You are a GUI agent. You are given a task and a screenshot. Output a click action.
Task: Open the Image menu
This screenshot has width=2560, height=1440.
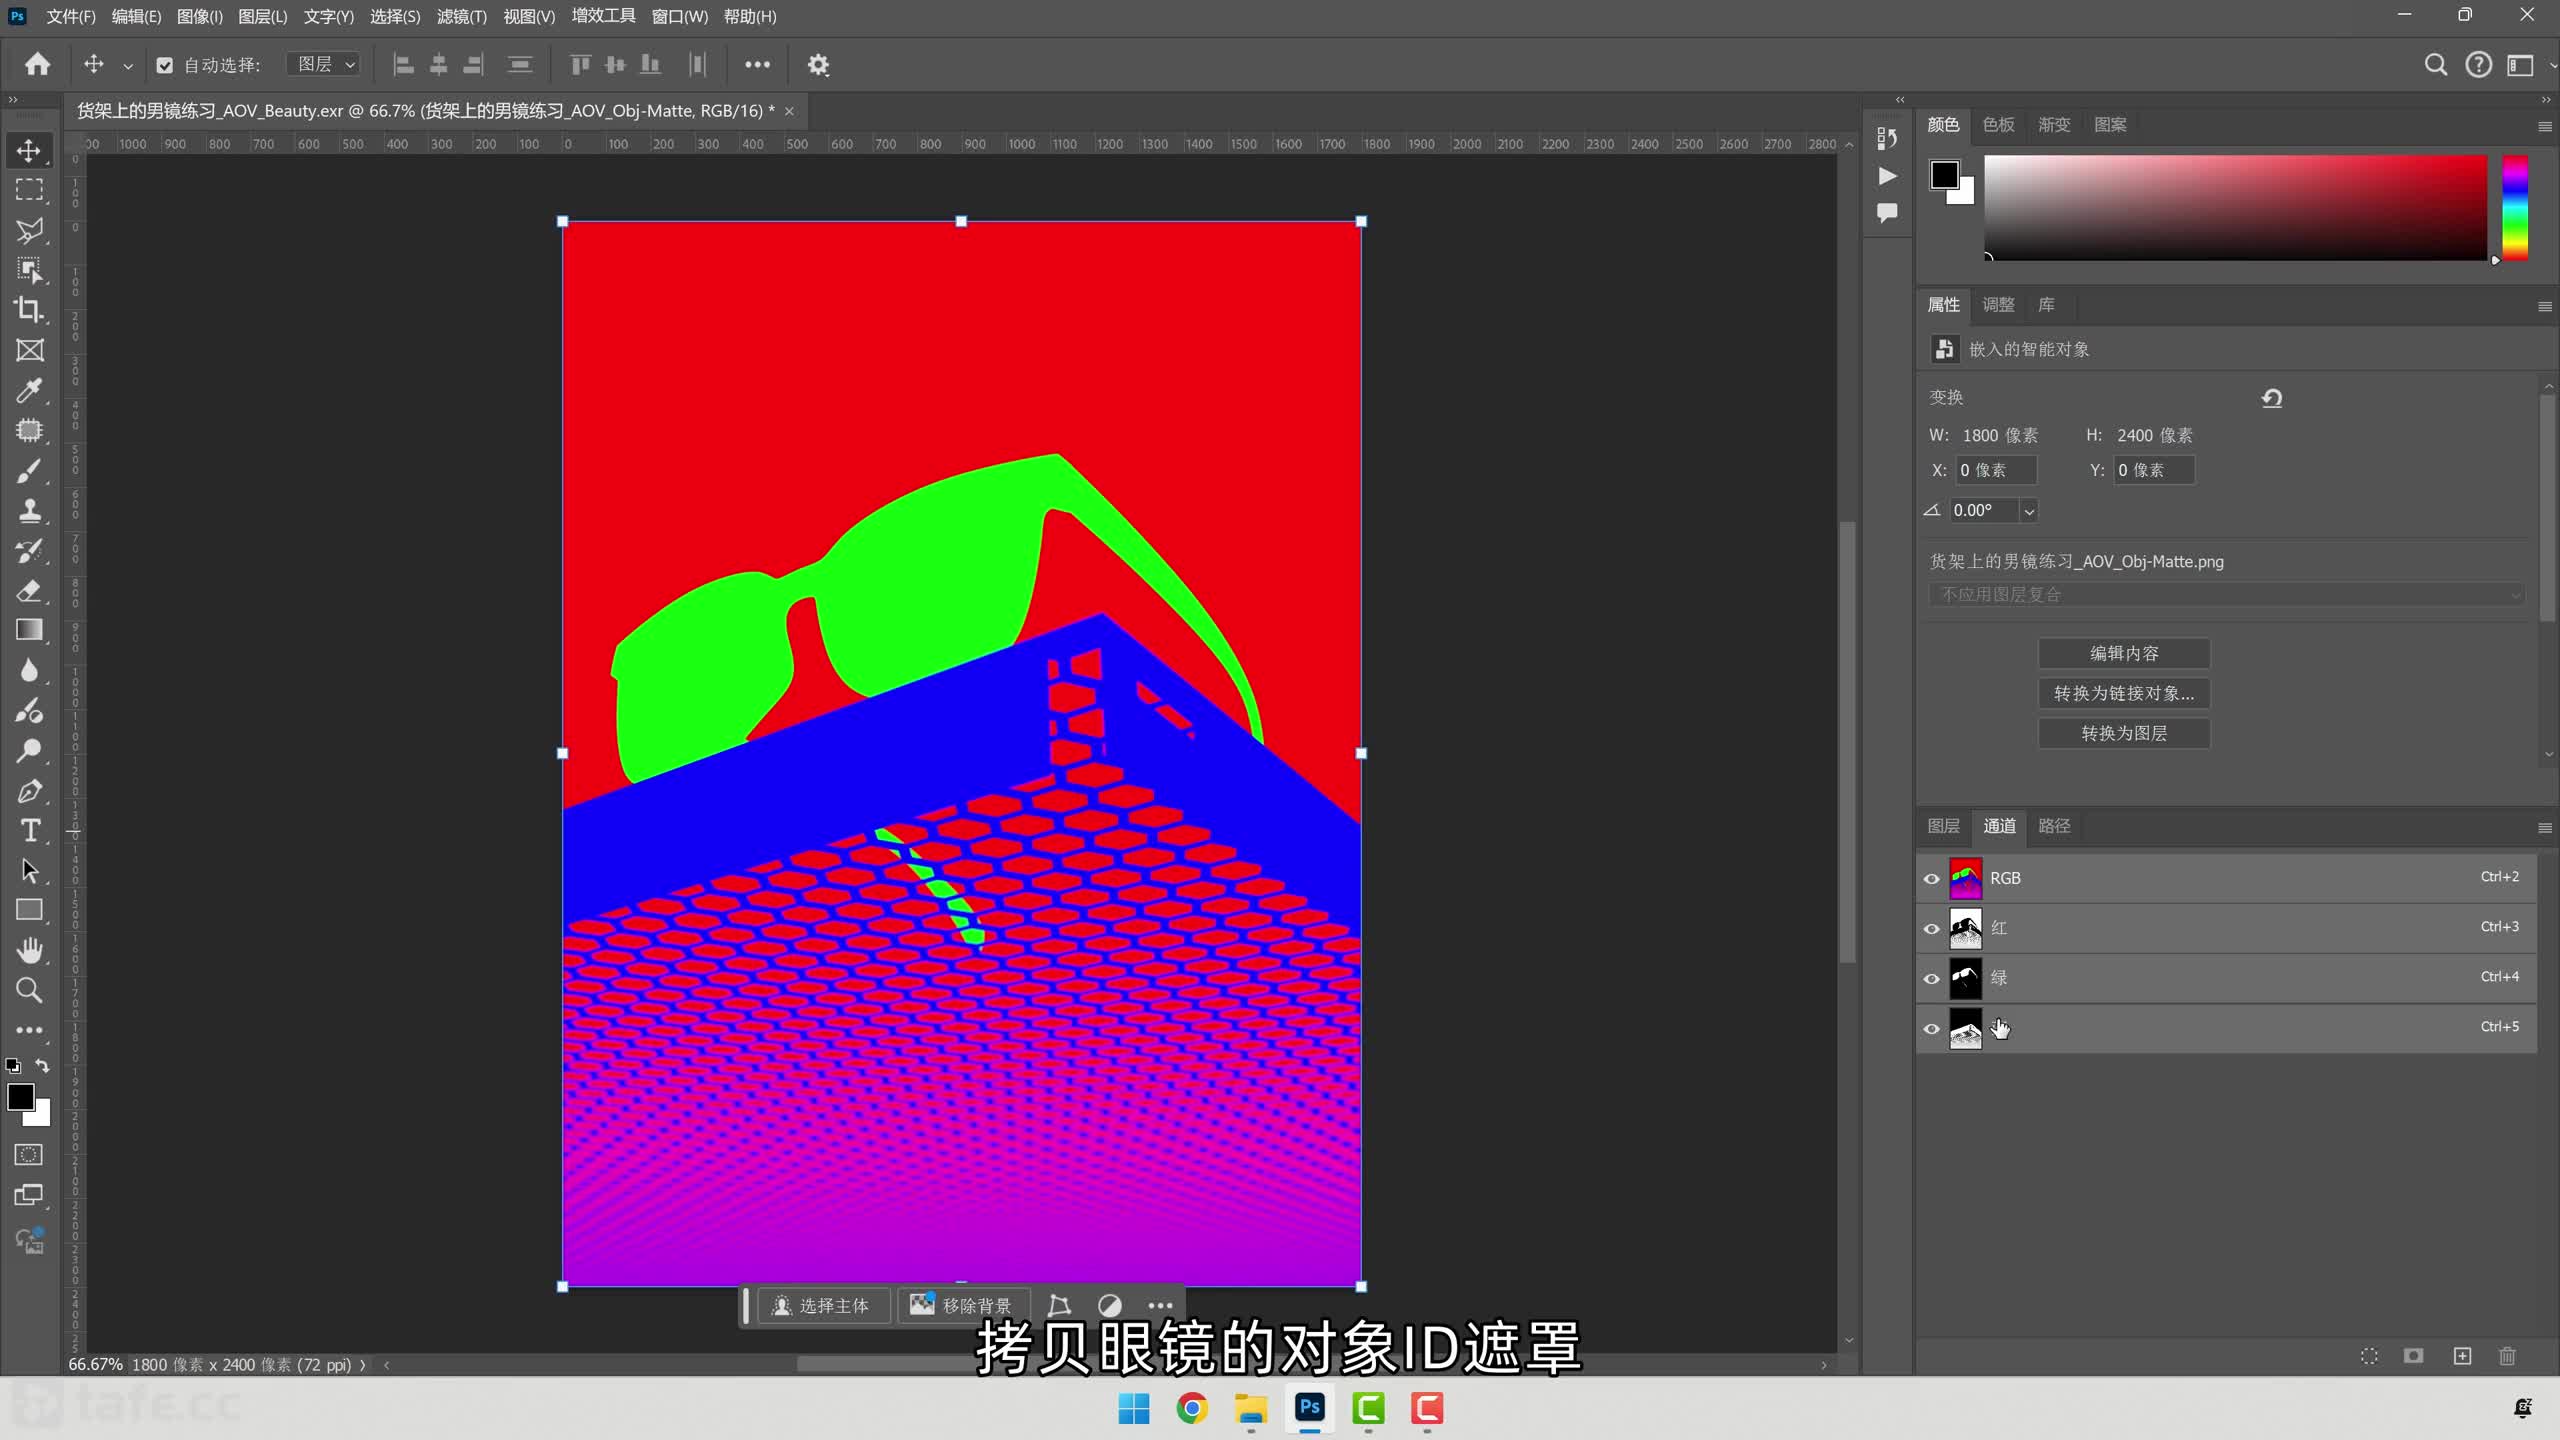coord(199,17)
